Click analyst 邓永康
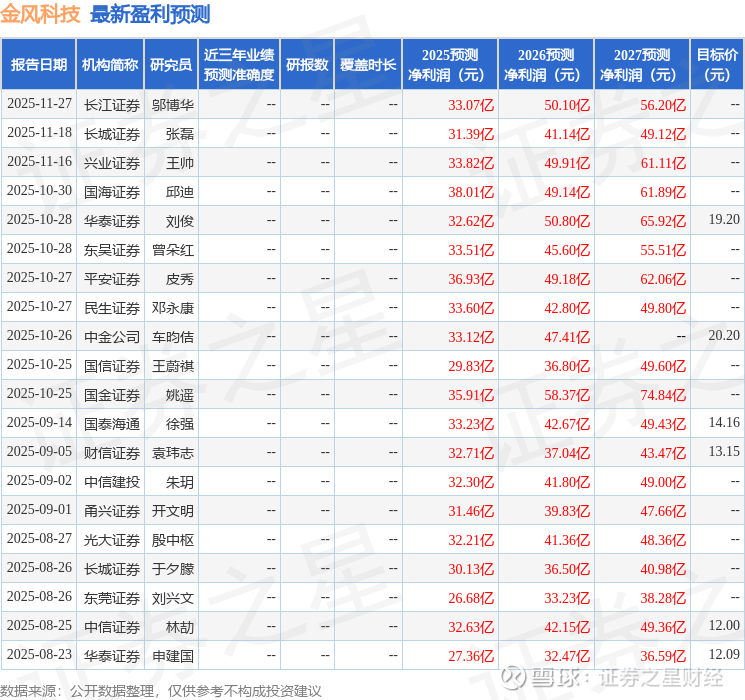The image size is (745, 700). [x=173, y=308]
